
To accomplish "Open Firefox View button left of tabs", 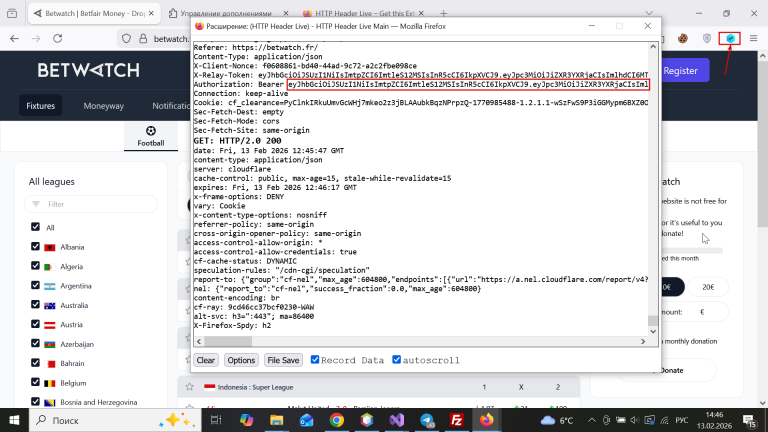I will point(12,13).
